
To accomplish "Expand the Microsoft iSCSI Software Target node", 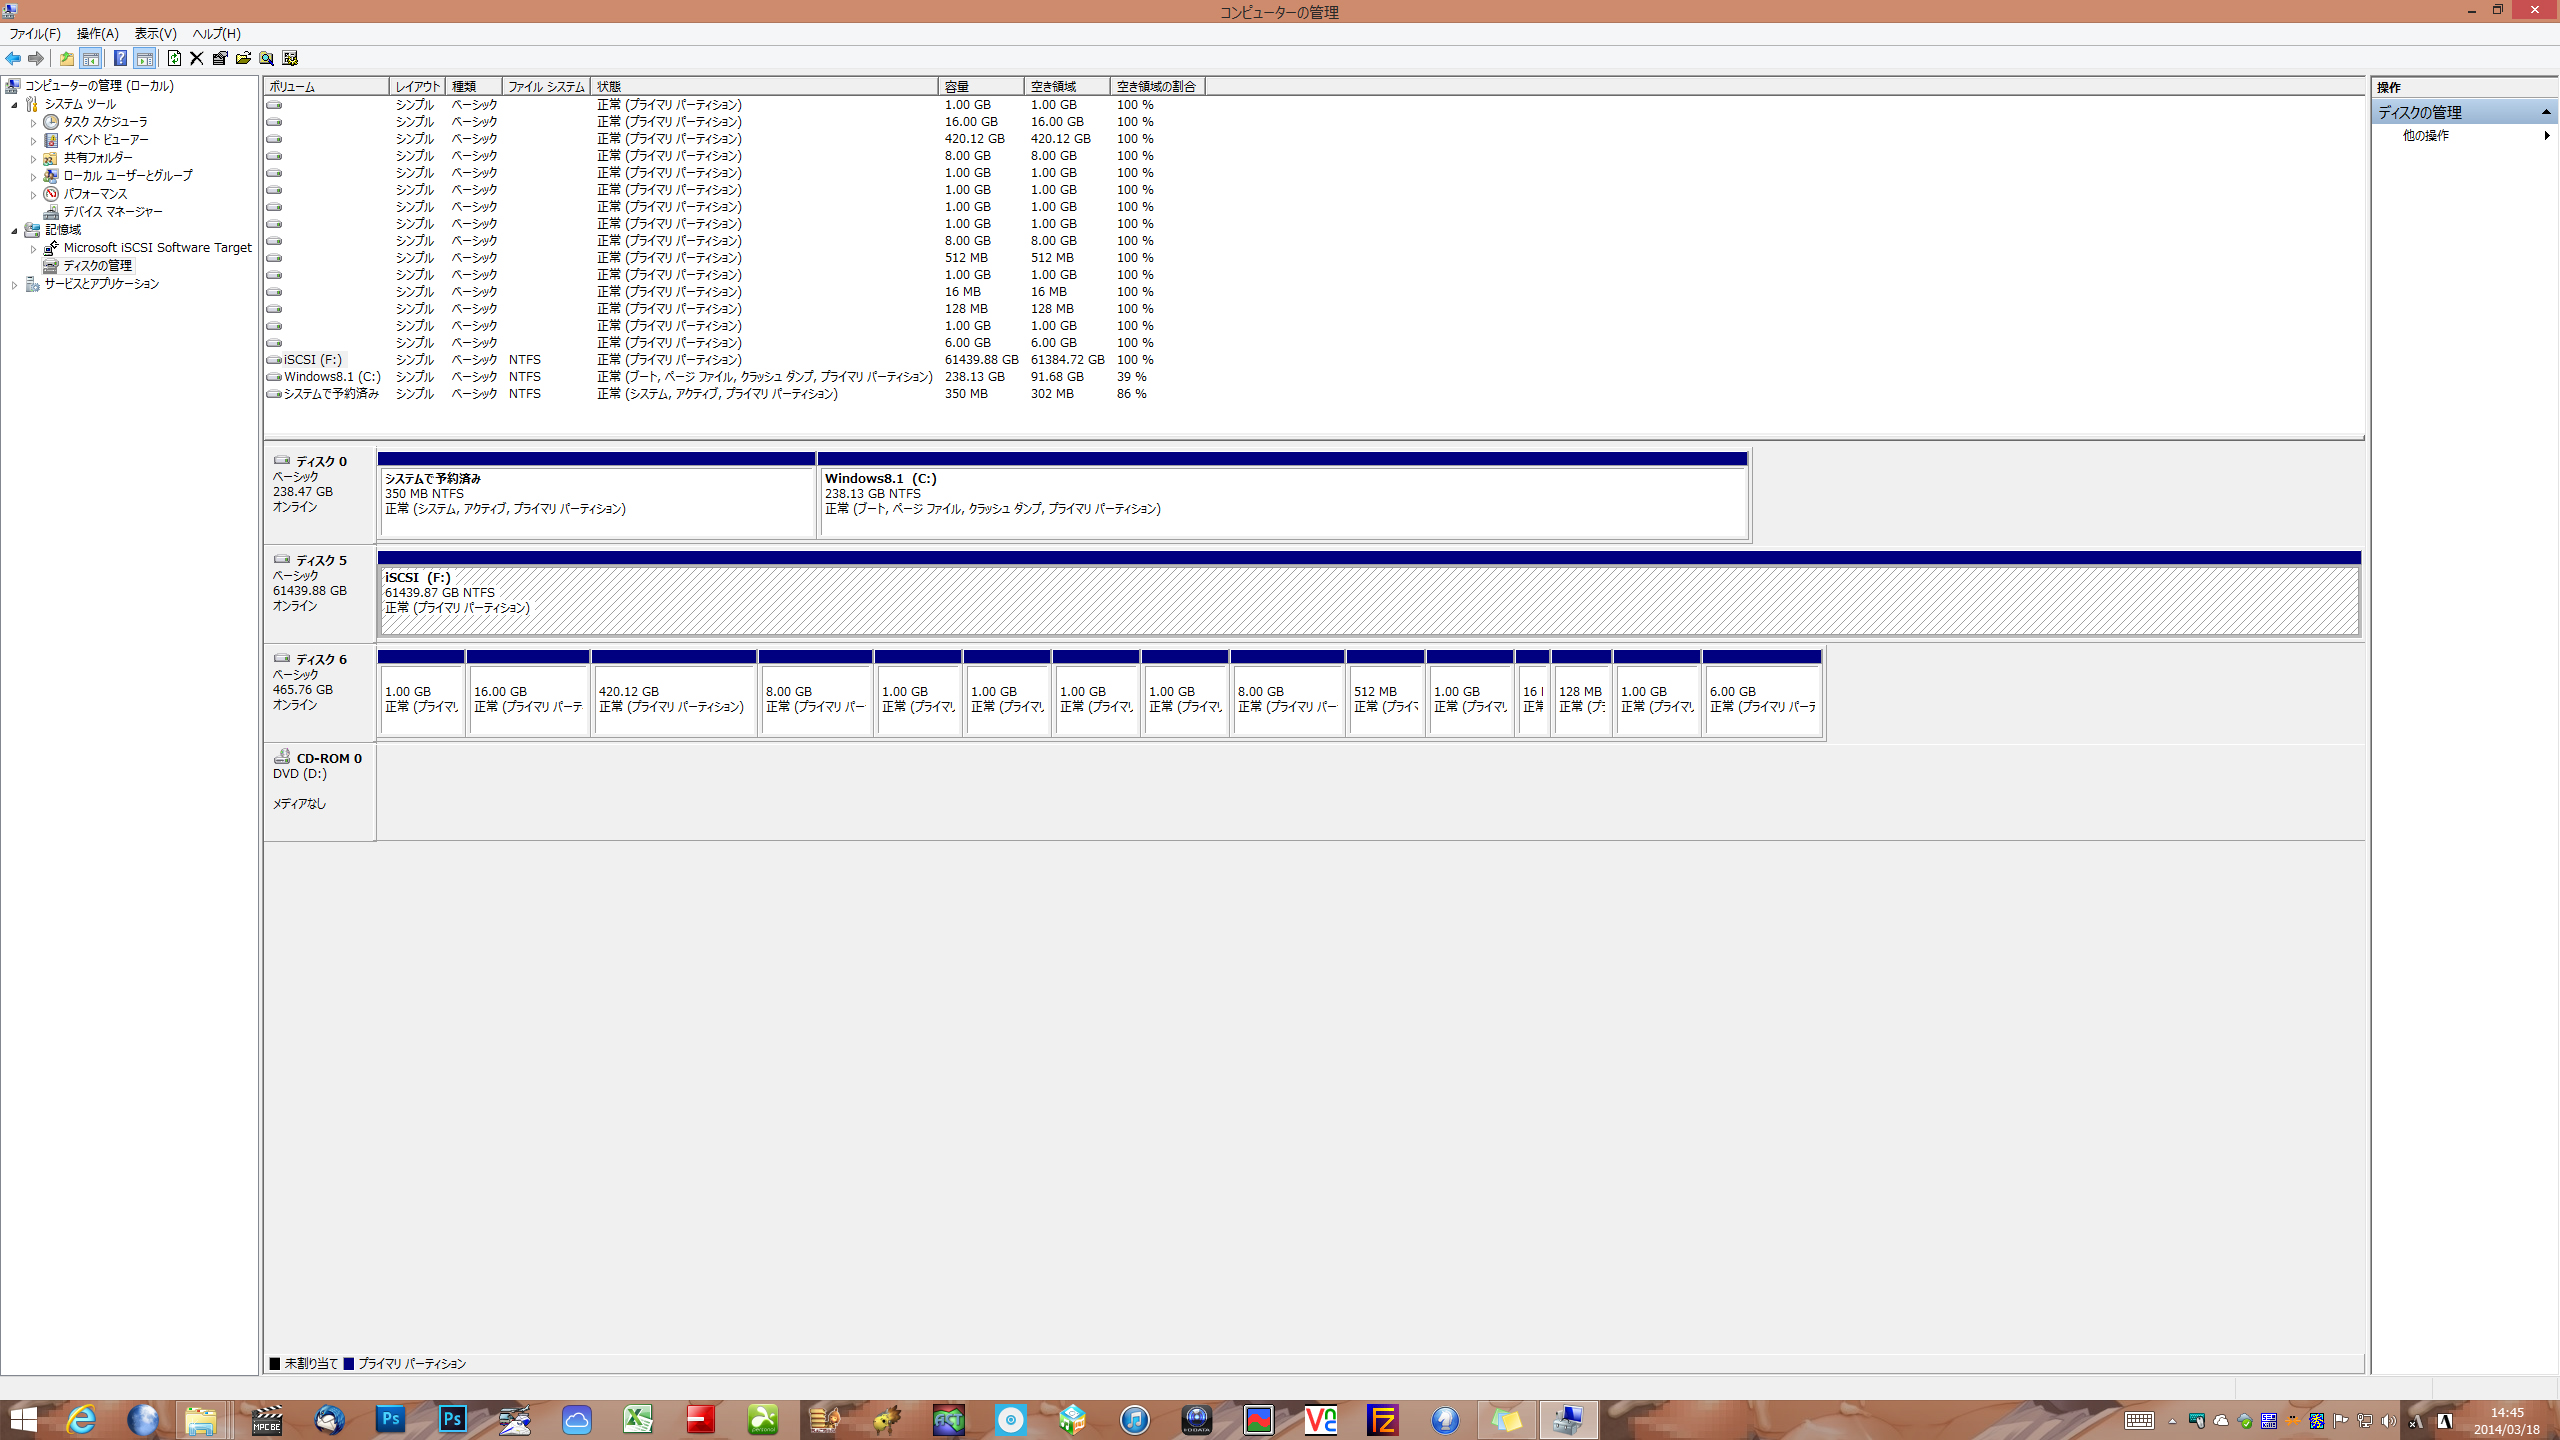I will (33, 249).
